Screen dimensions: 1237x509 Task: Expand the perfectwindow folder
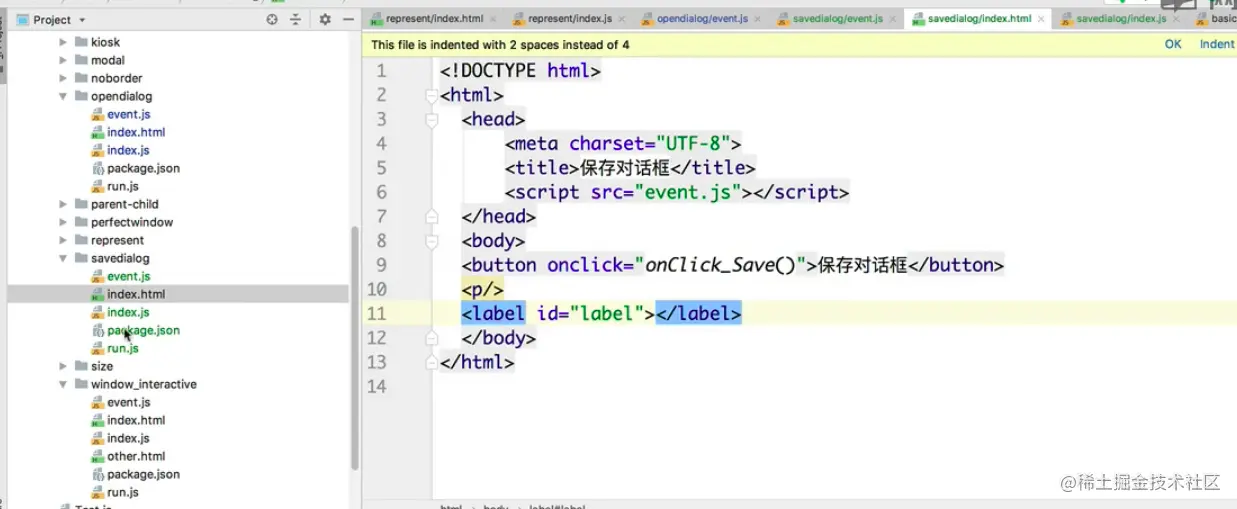[64, 222]
